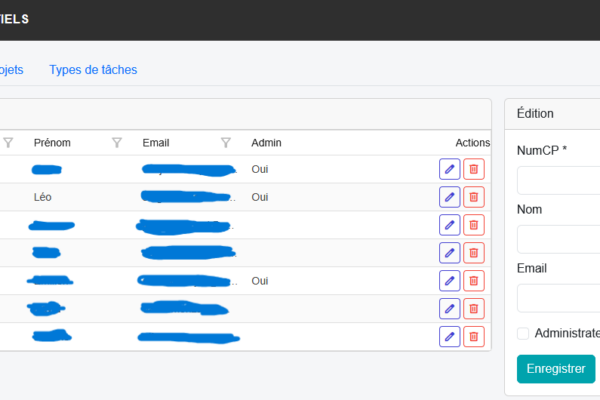
Task: Click the trash icon in the fourth table row
Action: (x=474, y=253)
